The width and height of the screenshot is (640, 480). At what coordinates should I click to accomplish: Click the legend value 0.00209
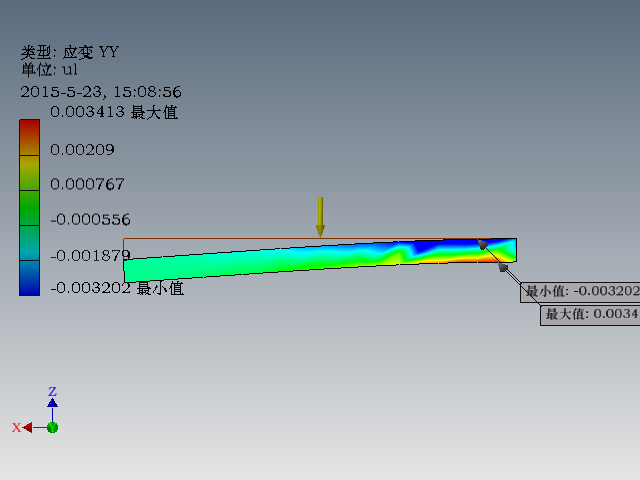pos(82,150)
